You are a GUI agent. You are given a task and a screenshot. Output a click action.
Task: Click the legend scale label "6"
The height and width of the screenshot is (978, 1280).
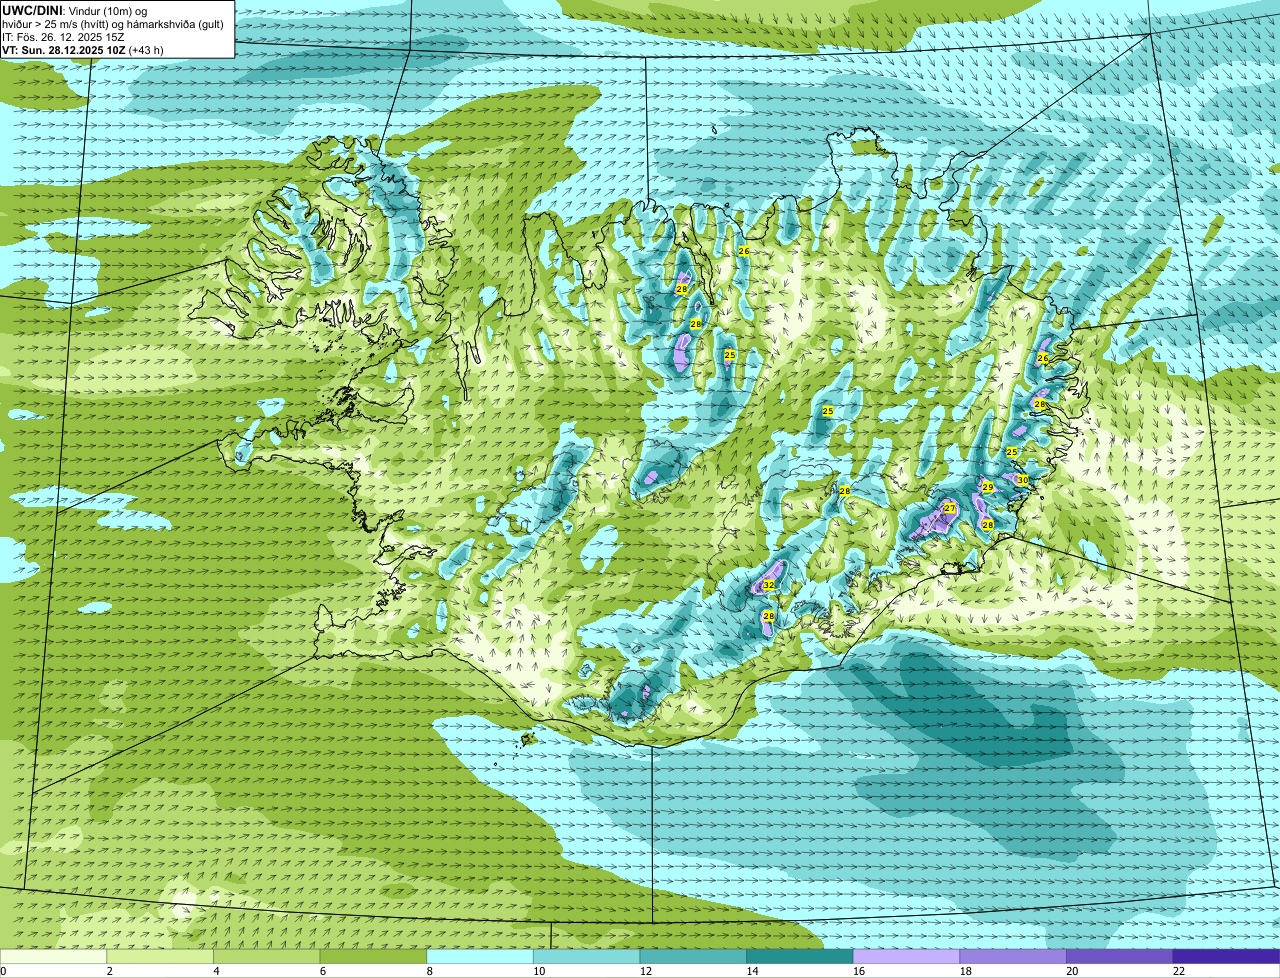(x=323, y=971)
